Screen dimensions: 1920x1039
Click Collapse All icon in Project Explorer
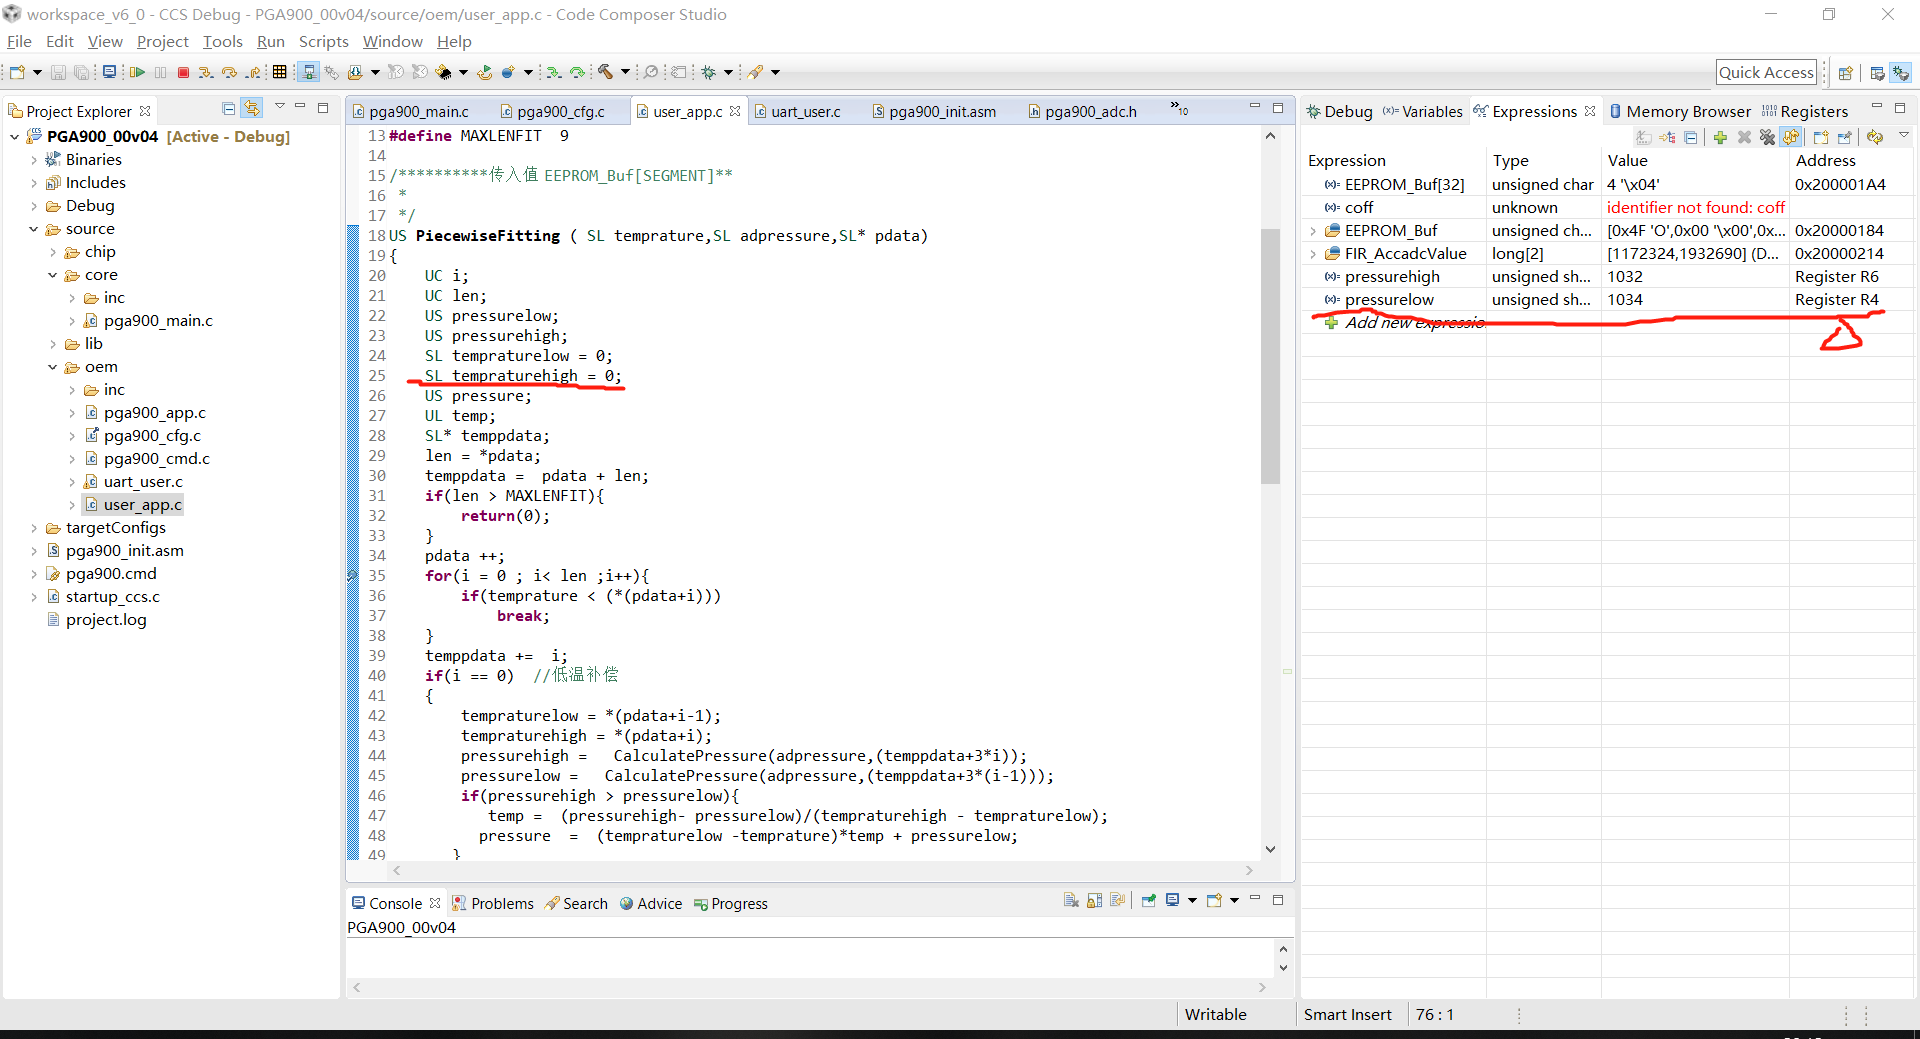point(229,108)
